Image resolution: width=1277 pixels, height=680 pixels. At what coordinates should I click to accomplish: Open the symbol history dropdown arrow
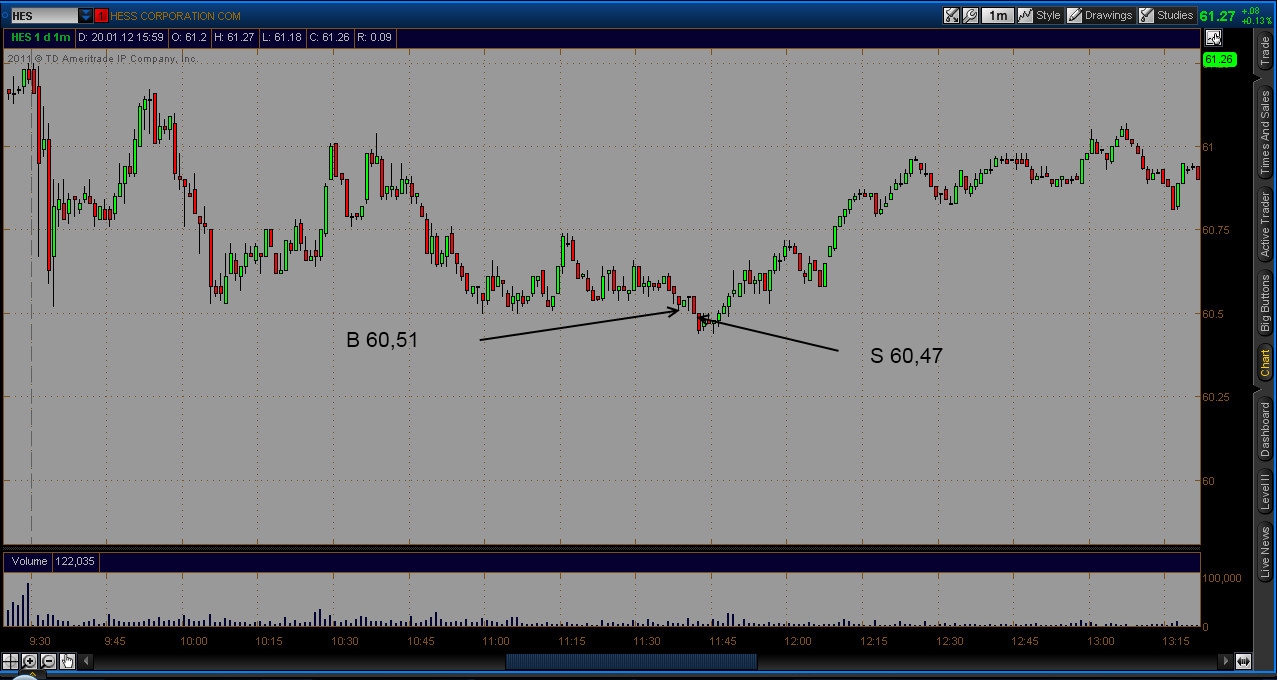click(x=85, y=16)
